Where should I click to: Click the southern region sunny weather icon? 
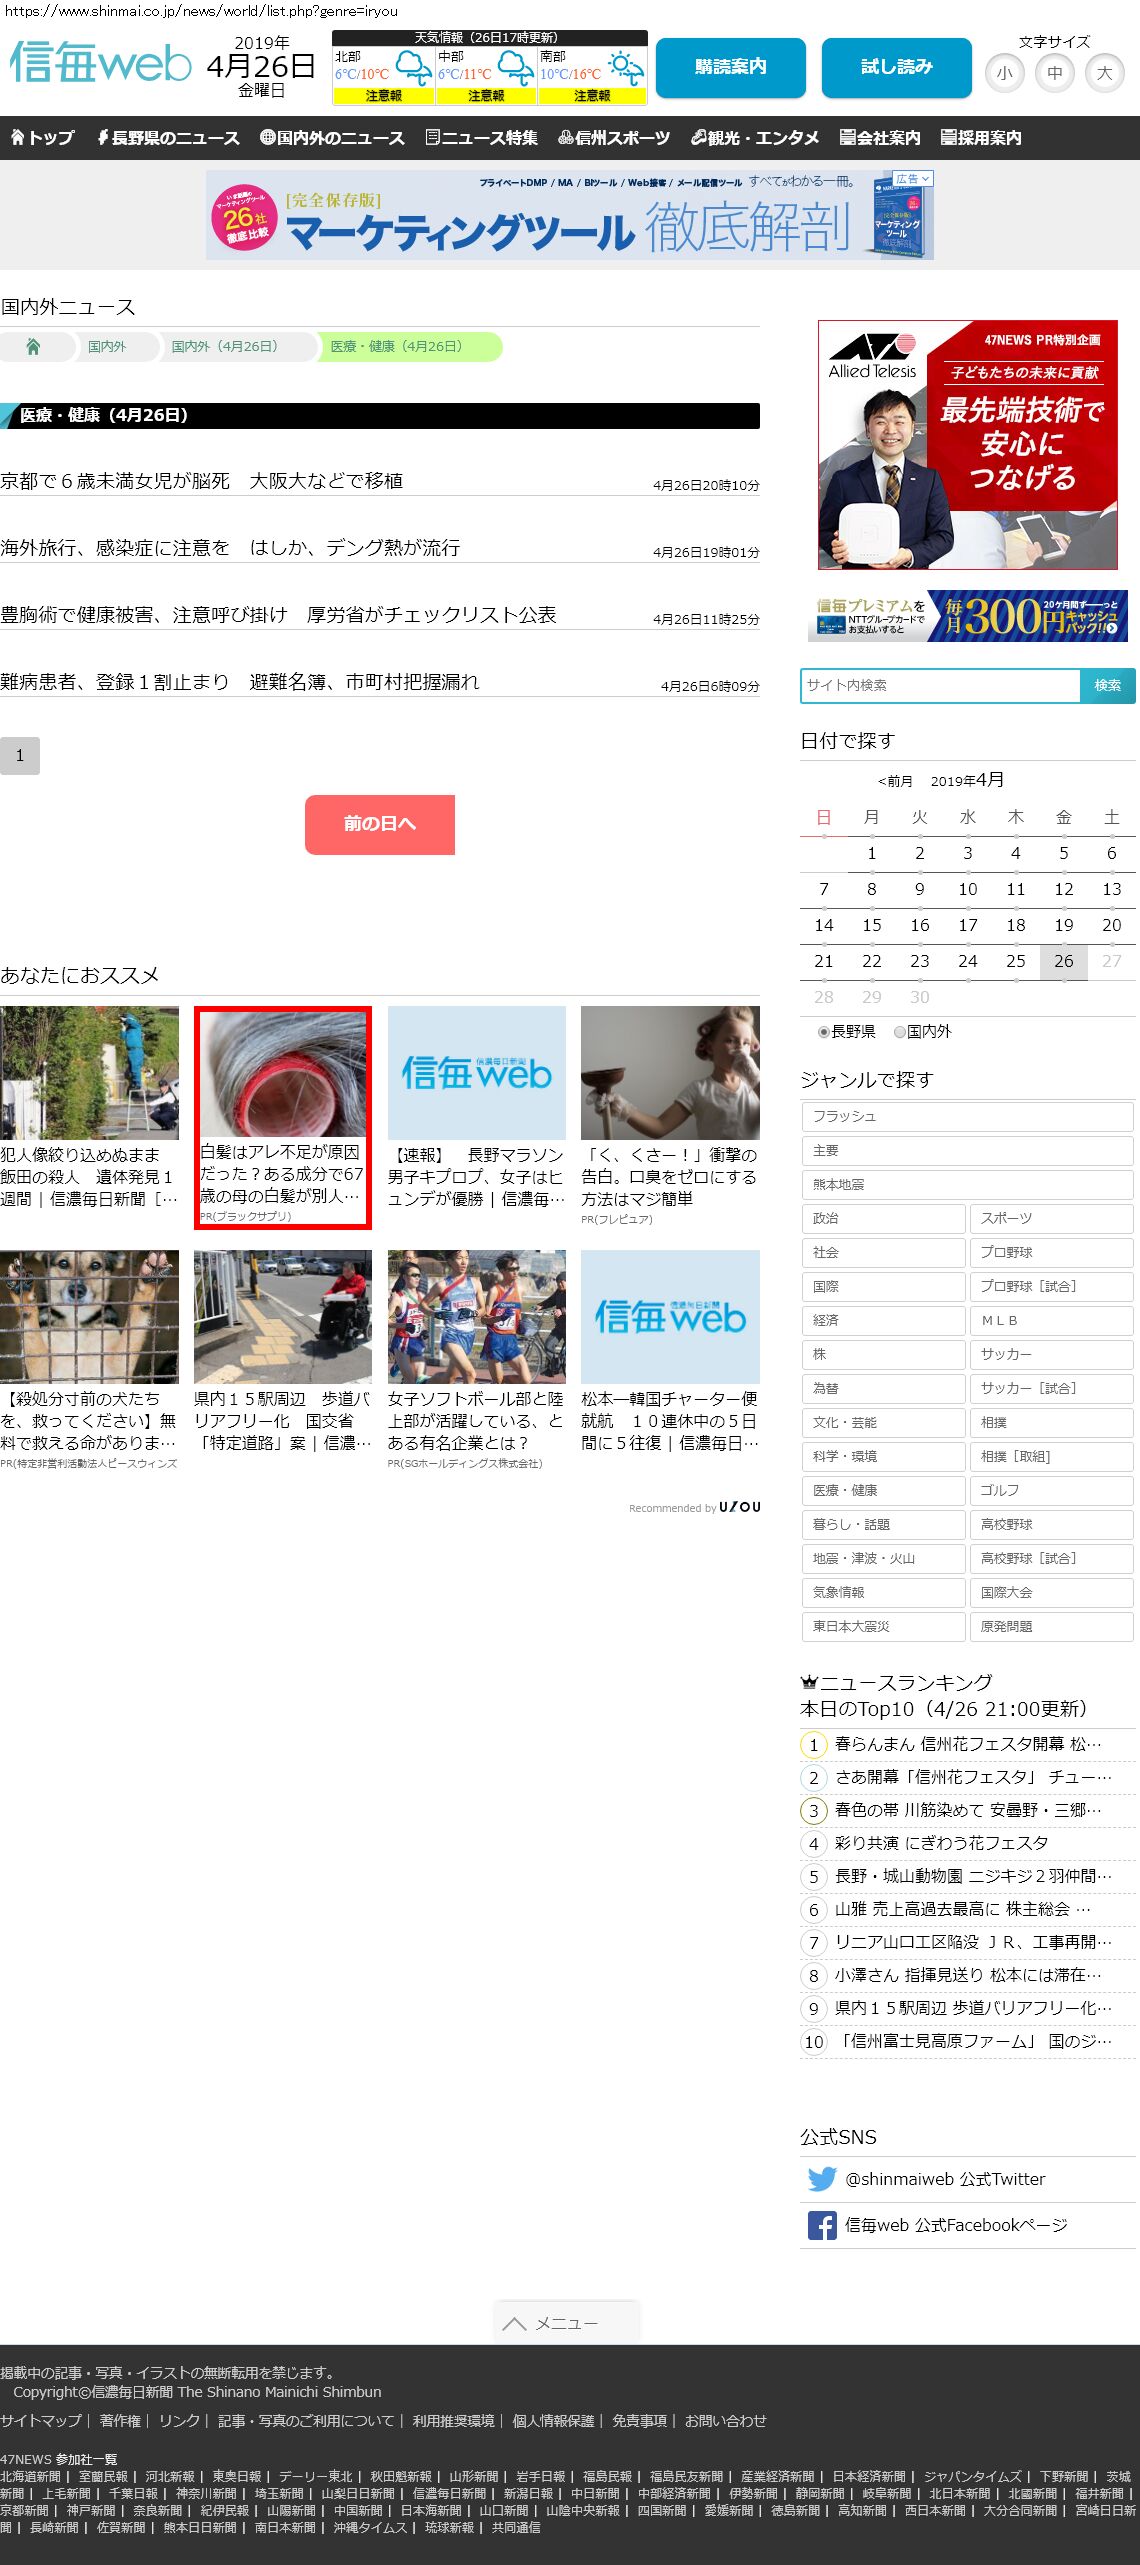pyautogui.click(x=626, y=68)
